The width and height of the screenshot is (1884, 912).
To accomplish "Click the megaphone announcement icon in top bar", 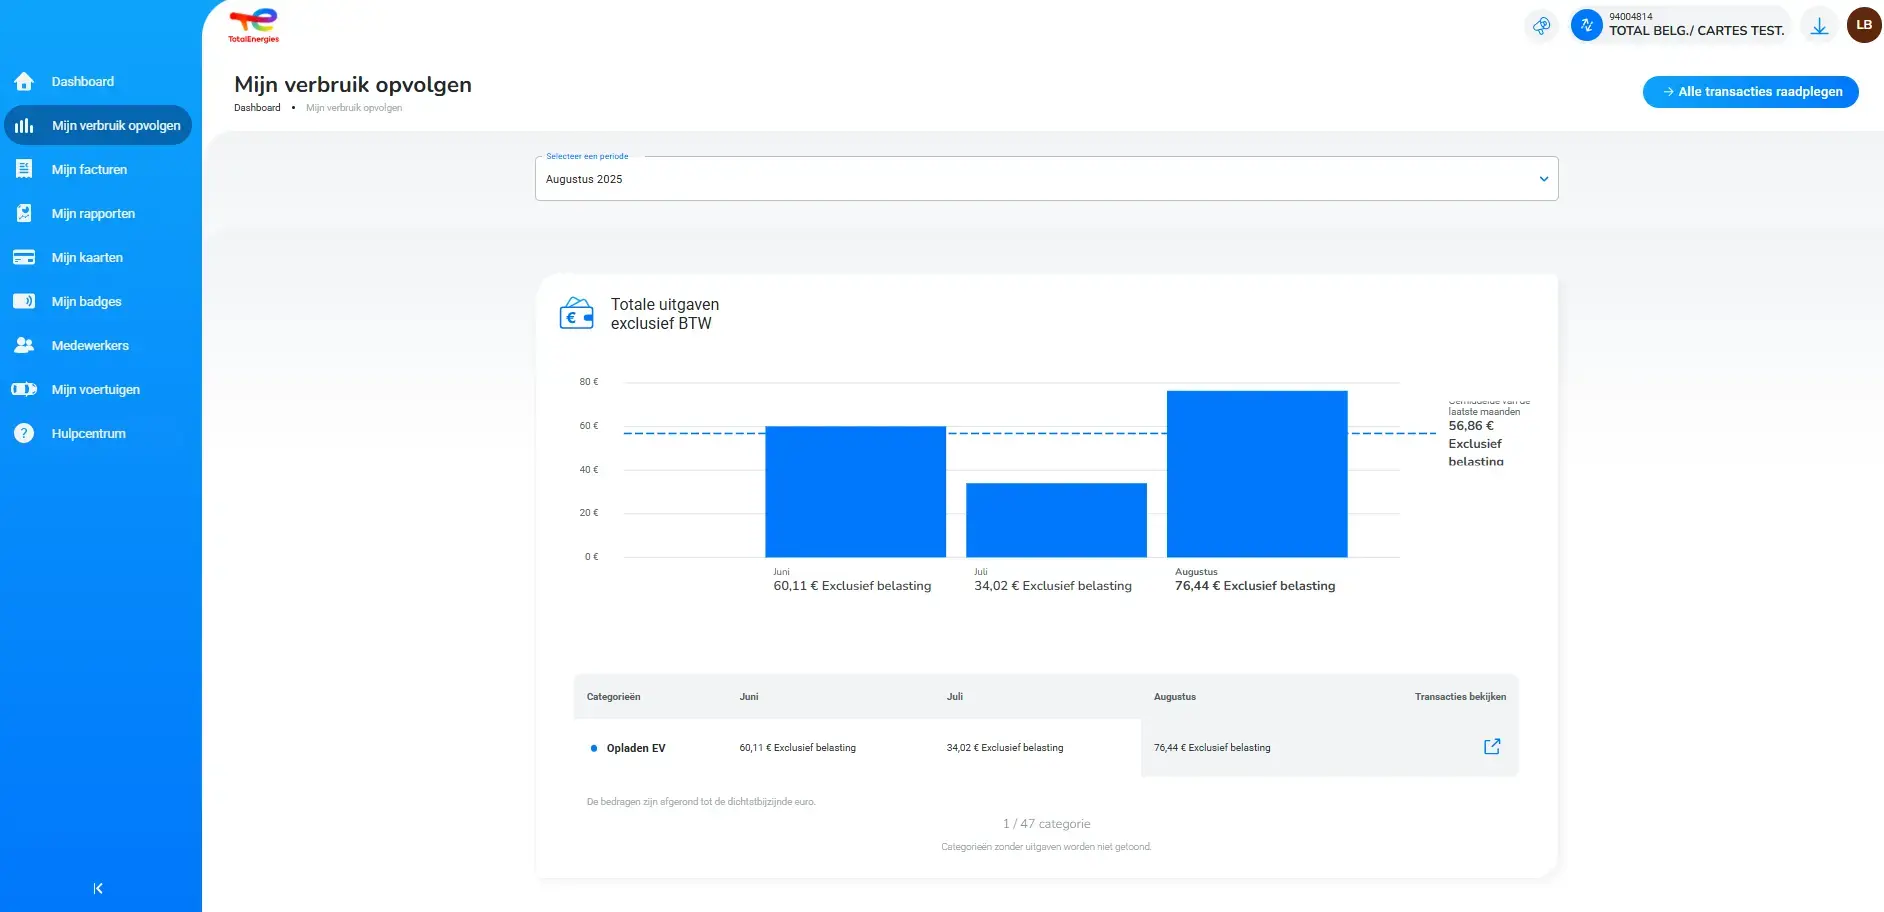I will pyautogui.click(x=1541, y=25).
